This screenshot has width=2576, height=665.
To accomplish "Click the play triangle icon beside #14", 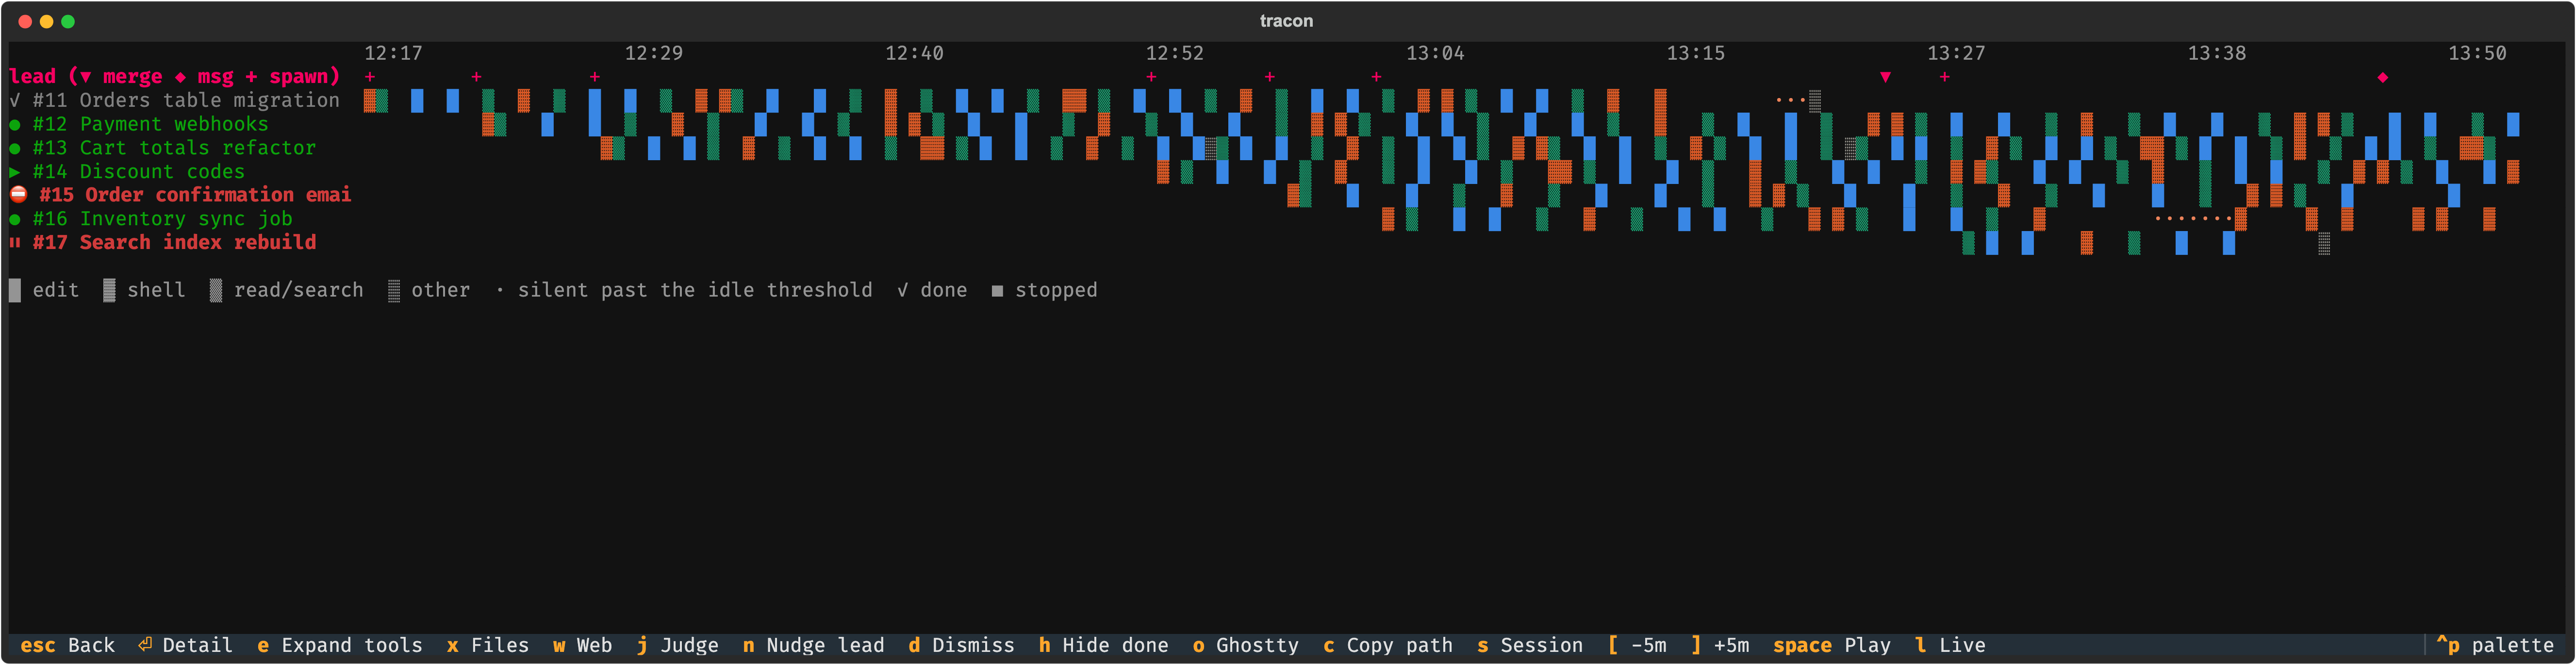I will pyautogui.click(x=15, y=172).
